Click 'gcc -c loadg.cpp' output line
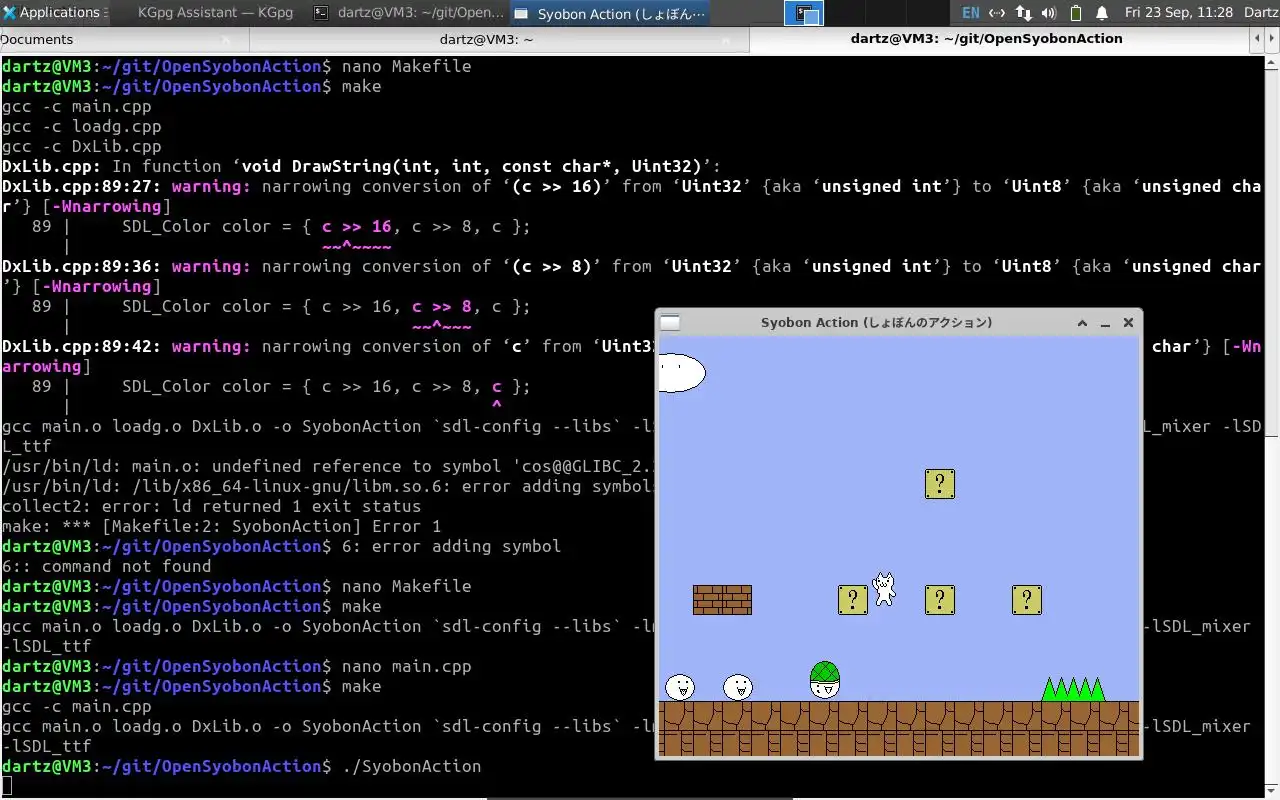This screenshot has height=800, width=1280. [x=81, y=126]
